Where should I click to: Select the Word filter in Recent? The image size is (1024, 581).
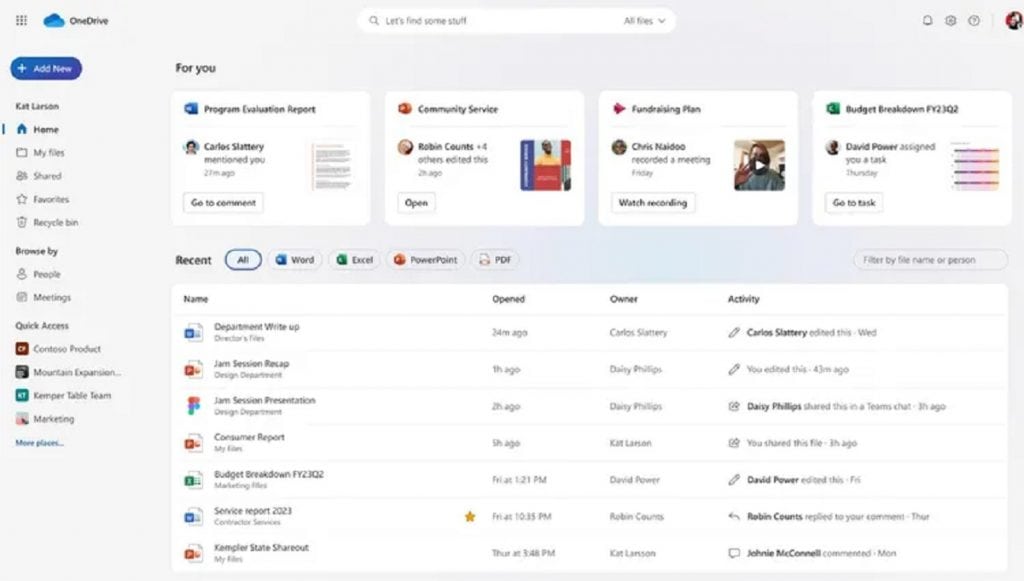click(295, 260)
